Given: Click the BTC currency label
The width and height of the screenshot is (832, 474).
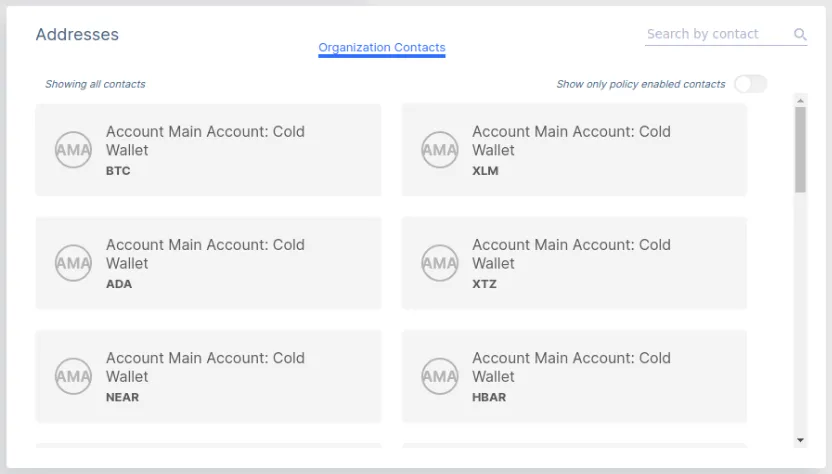Looking at the screenshot, I should (118, 171).
